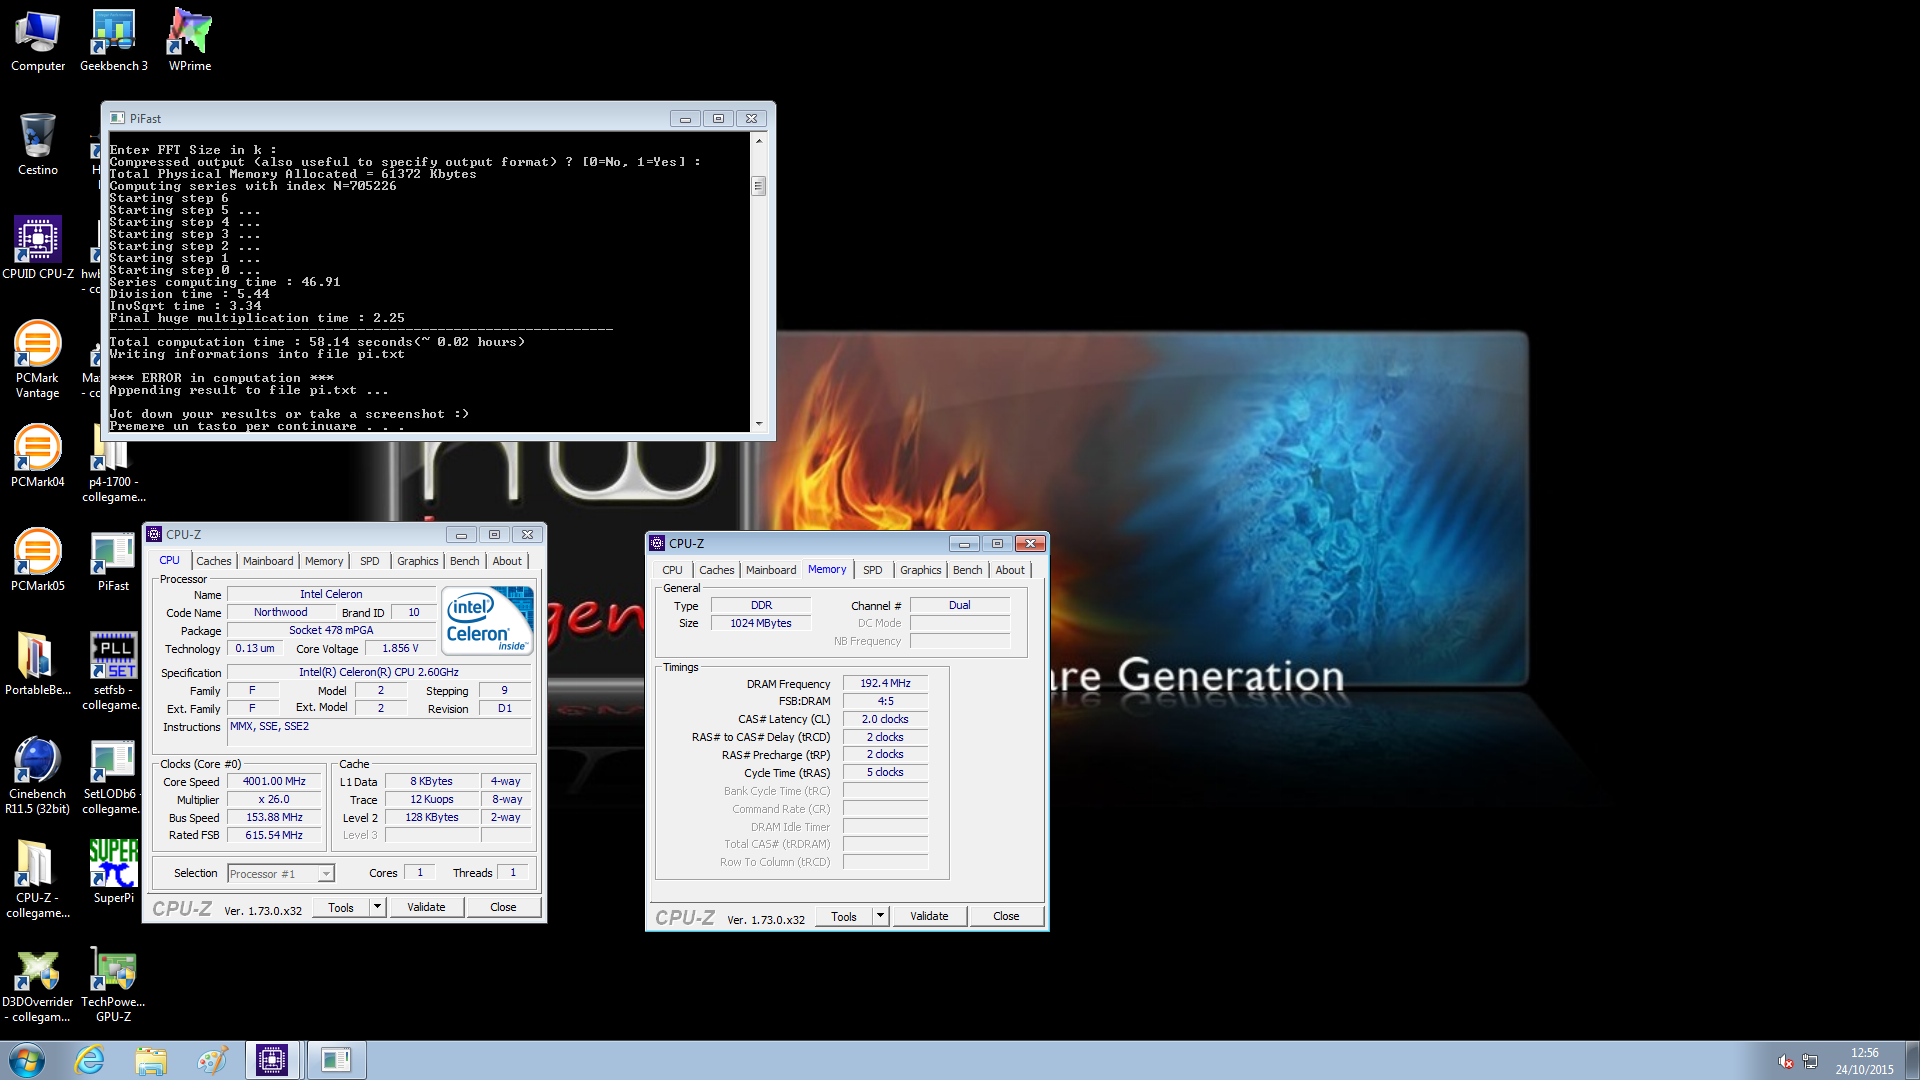
Task: Click PiFast console scrollbar thumb
Action: click(759, 186)
